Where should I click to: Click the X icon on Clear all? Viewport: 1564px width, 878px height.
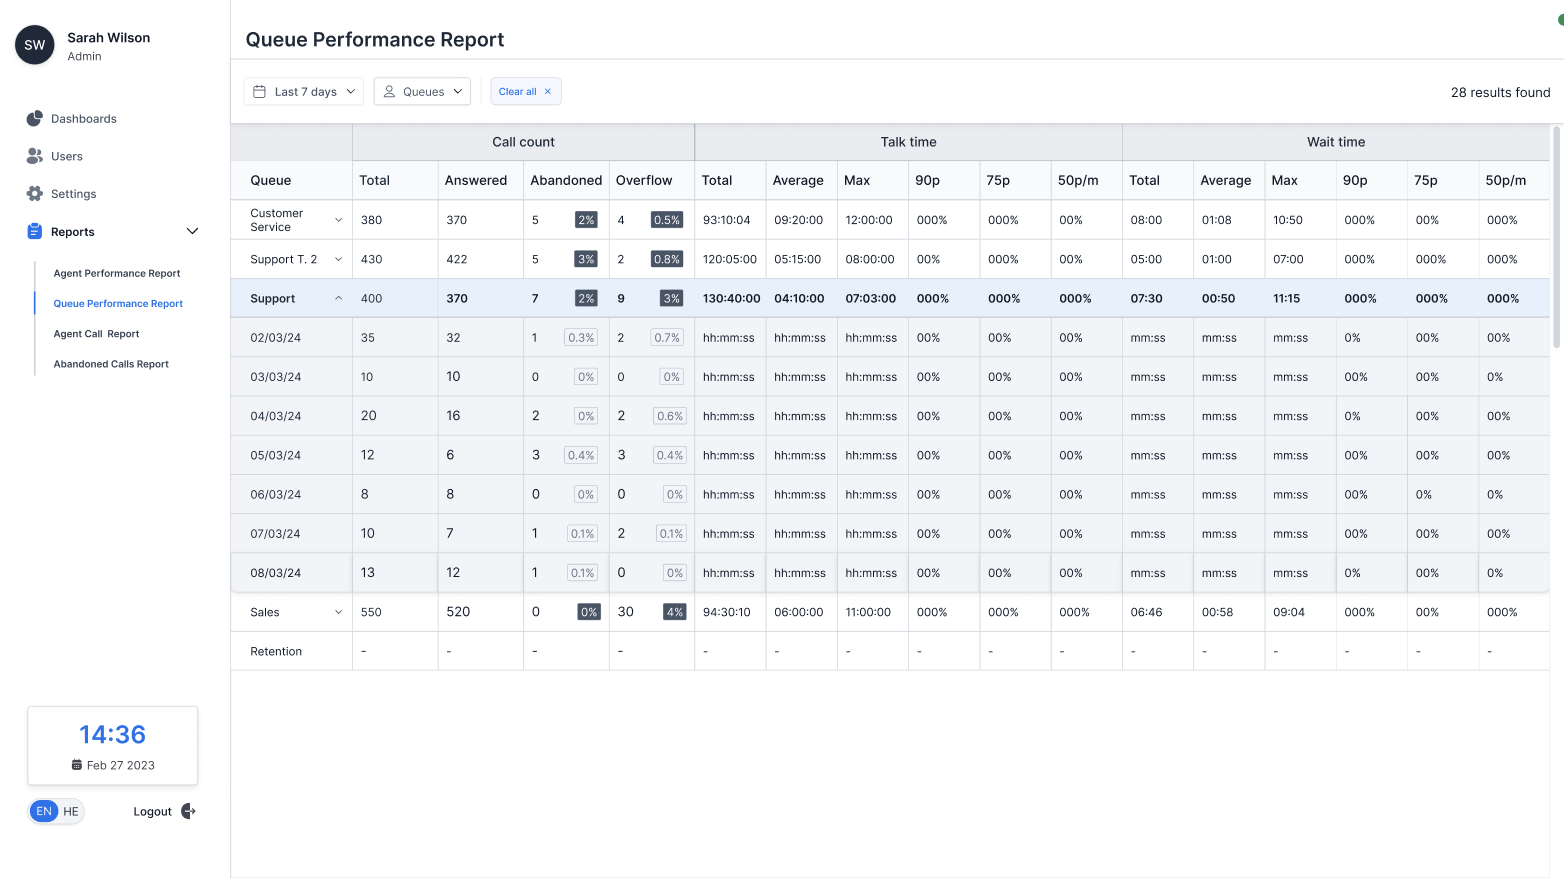[x=548, y=92]
